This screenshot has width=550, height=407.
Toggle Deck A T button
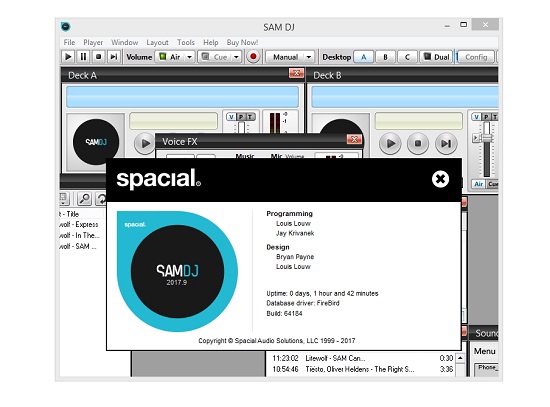pos(250,117)
